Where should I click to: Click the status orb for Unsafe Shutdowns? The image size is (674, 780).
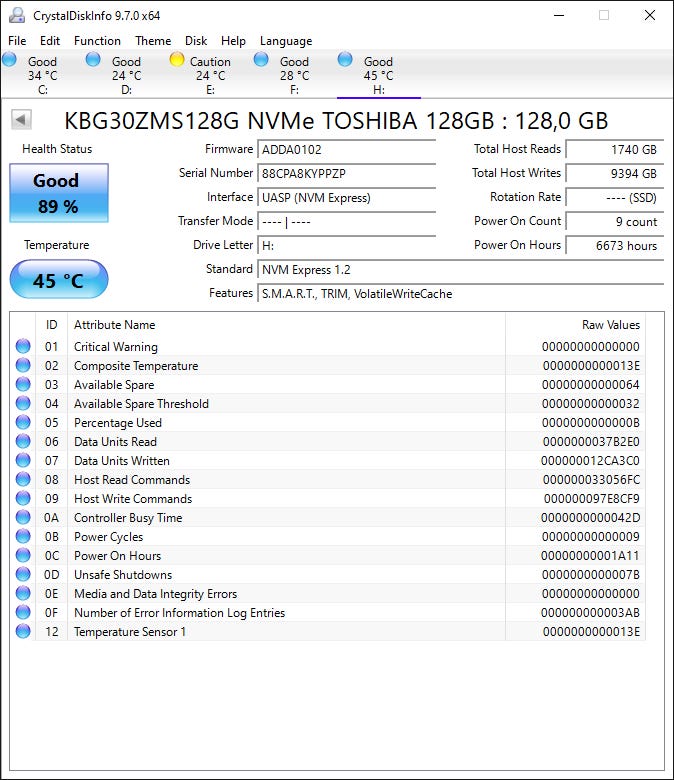(23, 575)
